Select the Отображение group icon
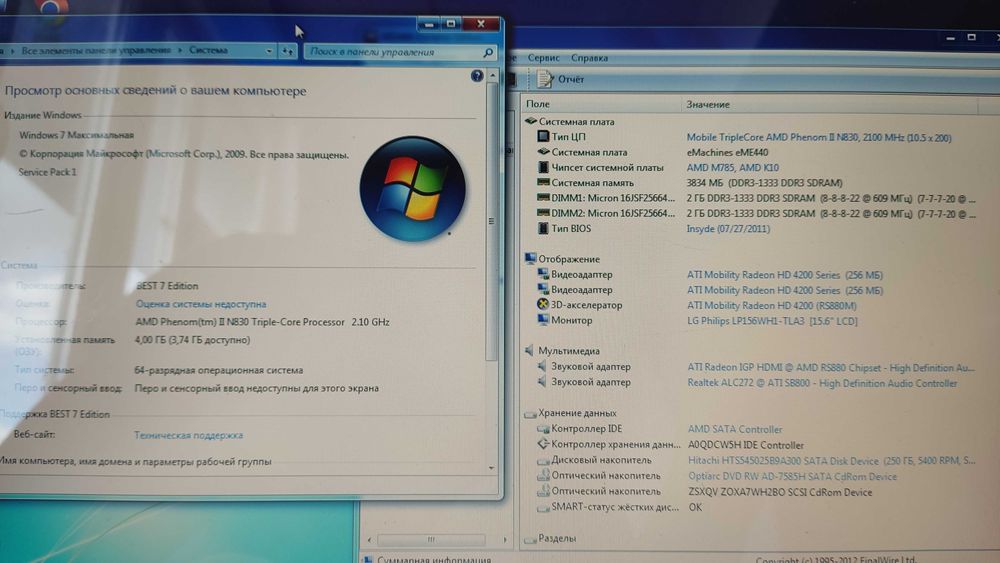The width and height of the screenshot is (1000, 563). tap(530, 259)
